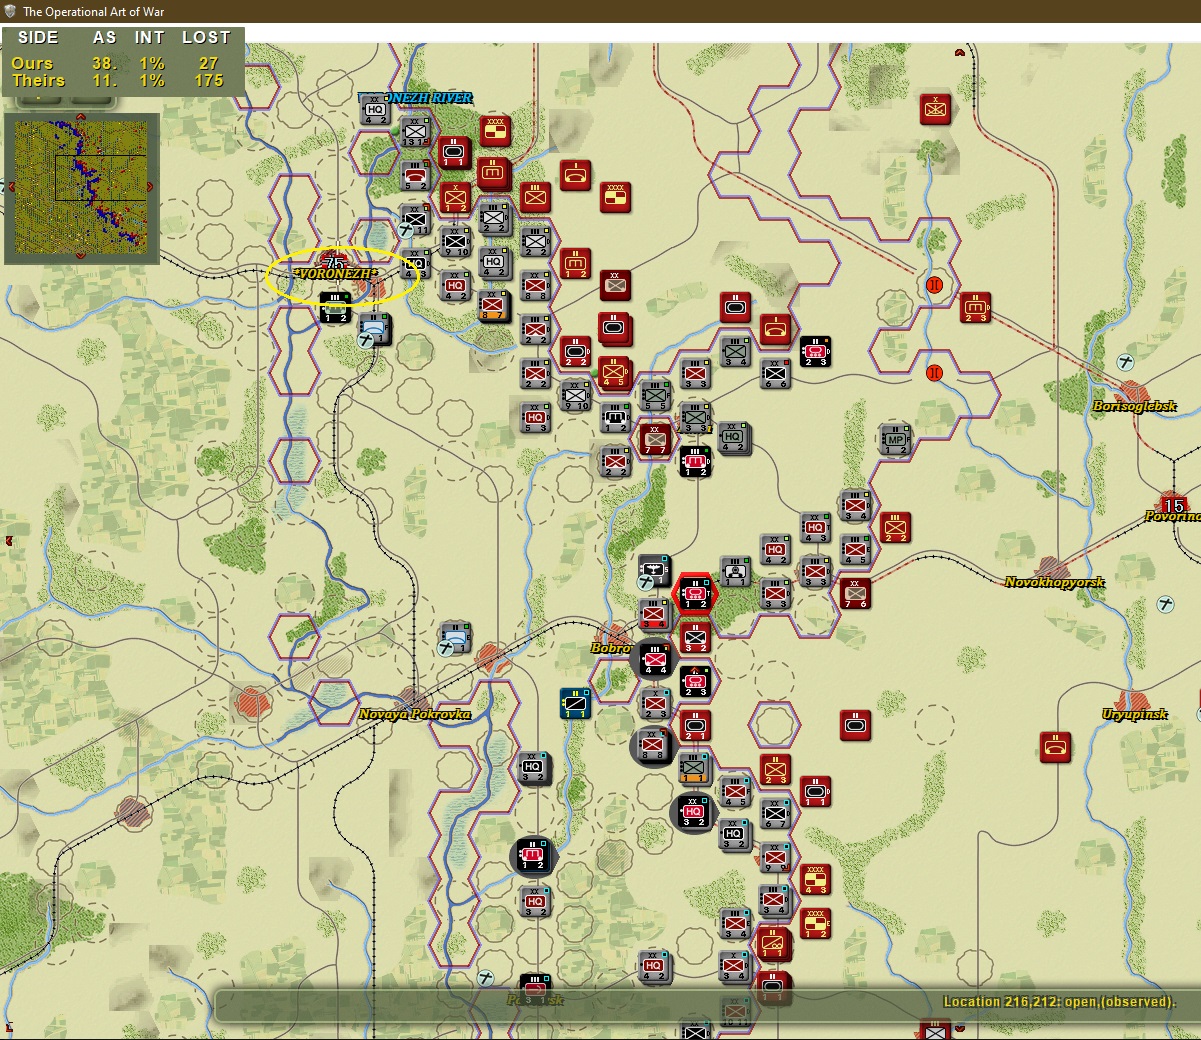Select the orange-strength 1 1 regiment counter
Viewport: 1201px width, 1040px height.
point(694,768)
